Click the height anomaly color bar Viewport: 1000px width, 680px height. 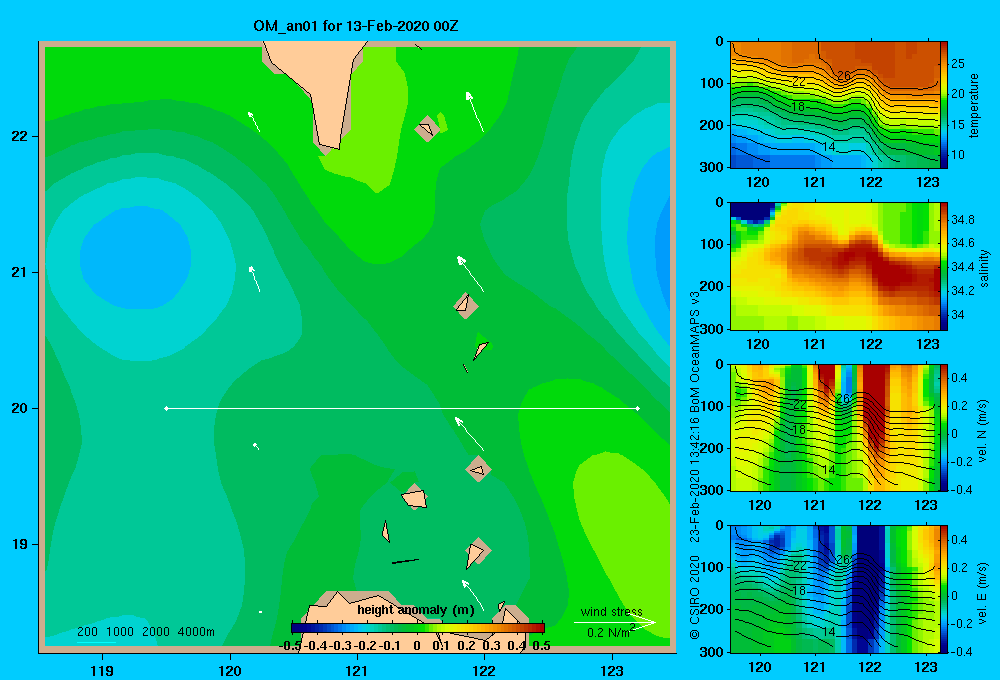(418, 628)
